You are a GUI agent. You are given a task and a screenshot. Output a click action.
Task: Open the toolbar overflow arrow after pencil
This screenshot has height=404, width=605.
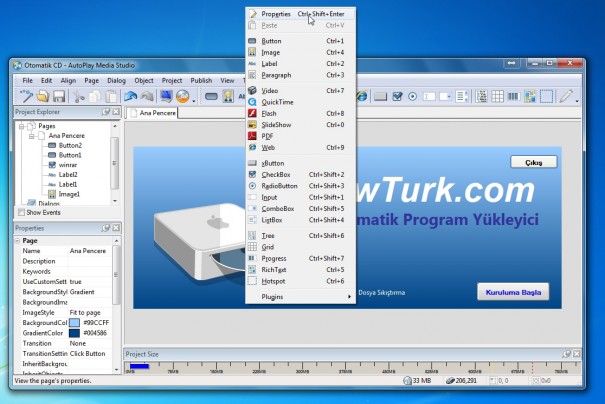click(577, 101)
